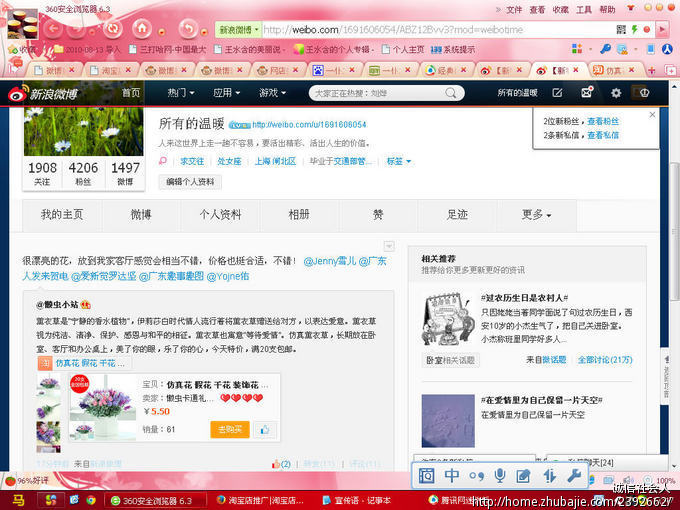Screen dimensions: 680x510
Task: Click the orange 去购买 buy button
Action: click(230, 429)
